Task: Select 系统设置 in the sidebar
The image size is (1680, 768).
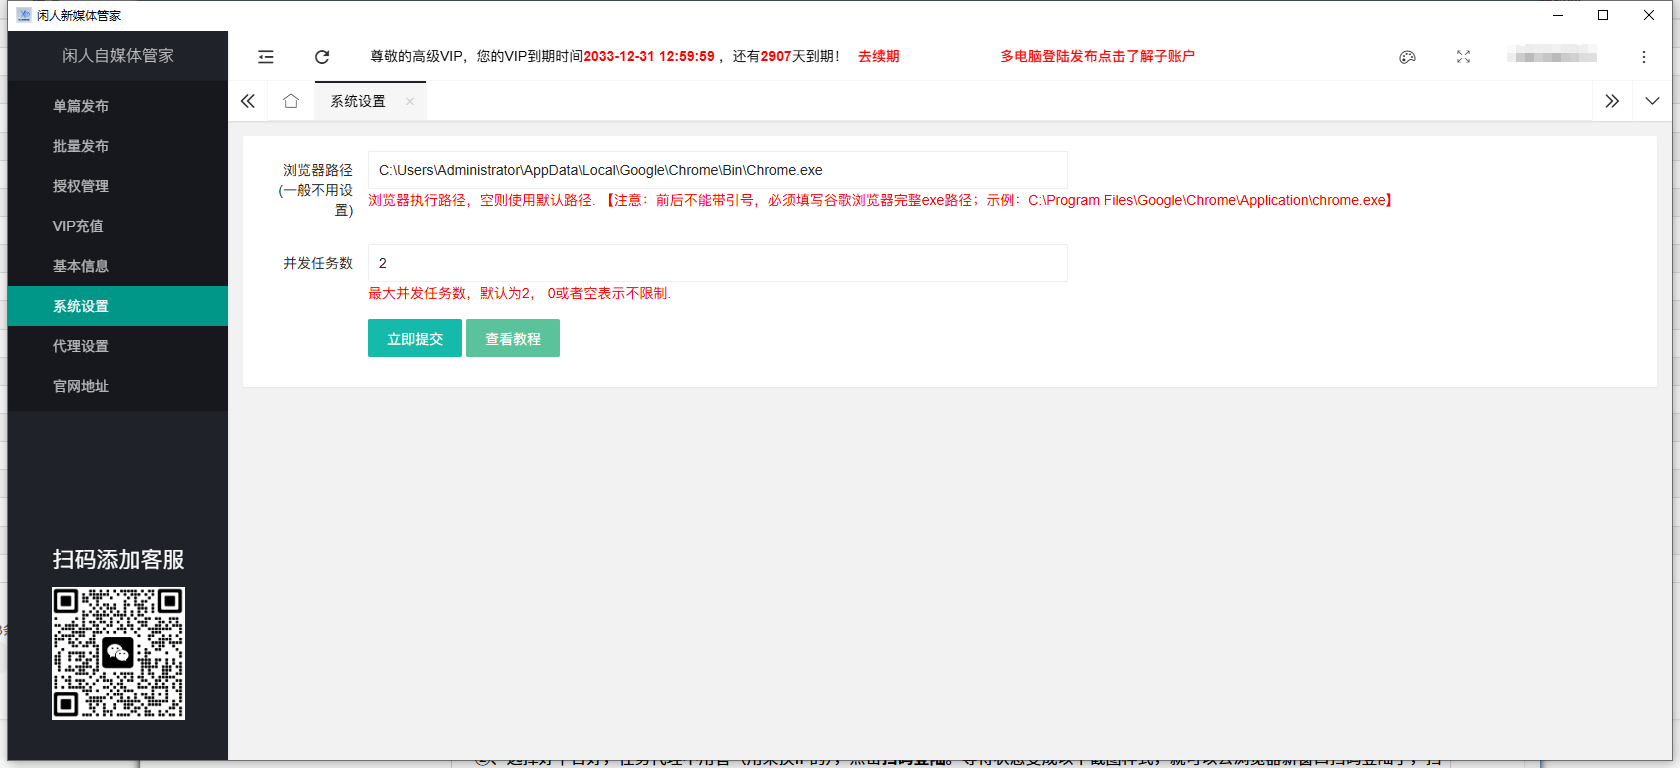Action: tap(118, 306)
